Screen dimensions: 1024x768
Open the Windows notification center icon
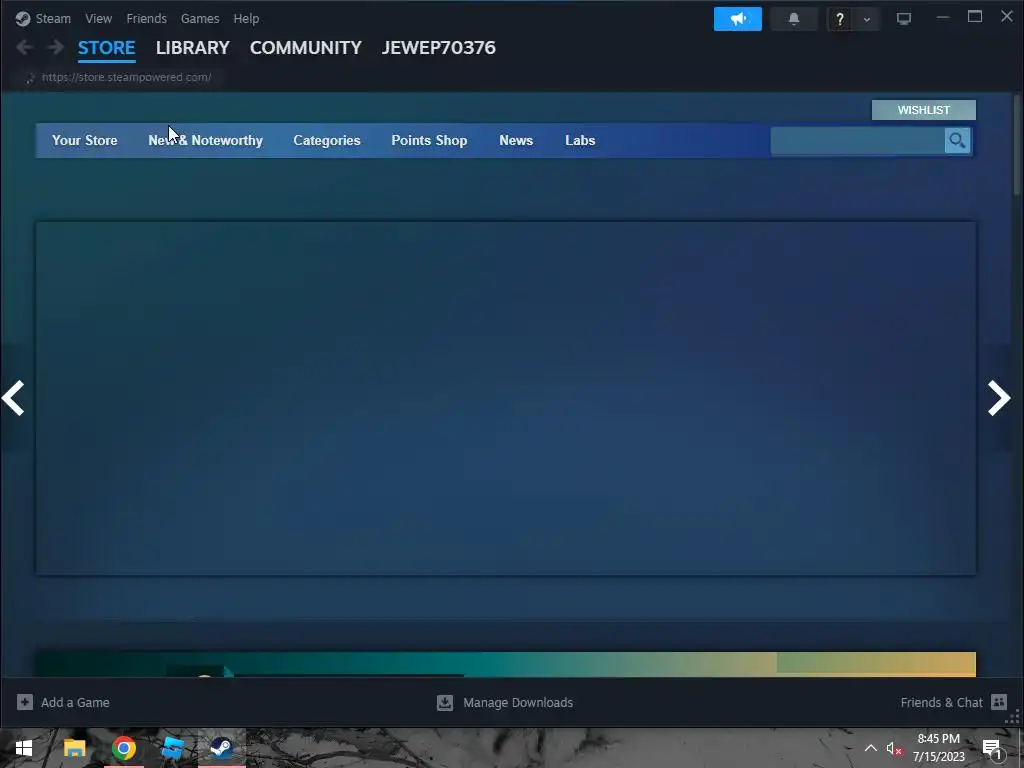(x=992, y=749)
